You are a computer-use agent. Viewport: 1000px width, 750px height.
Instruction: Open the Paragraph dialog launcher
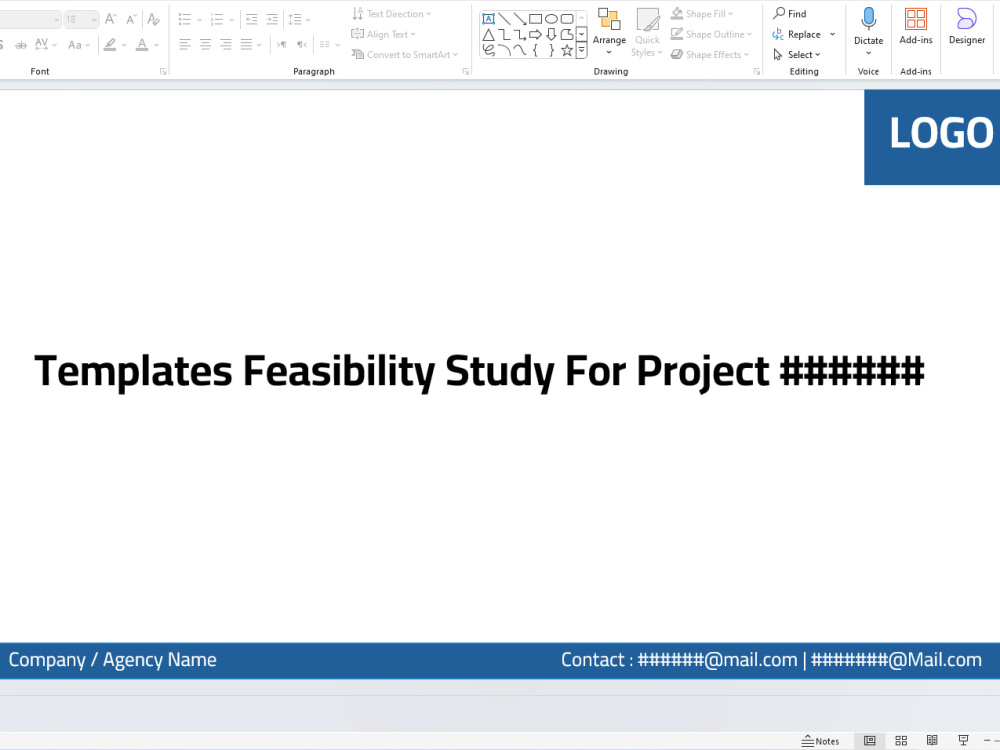[466, 71]
